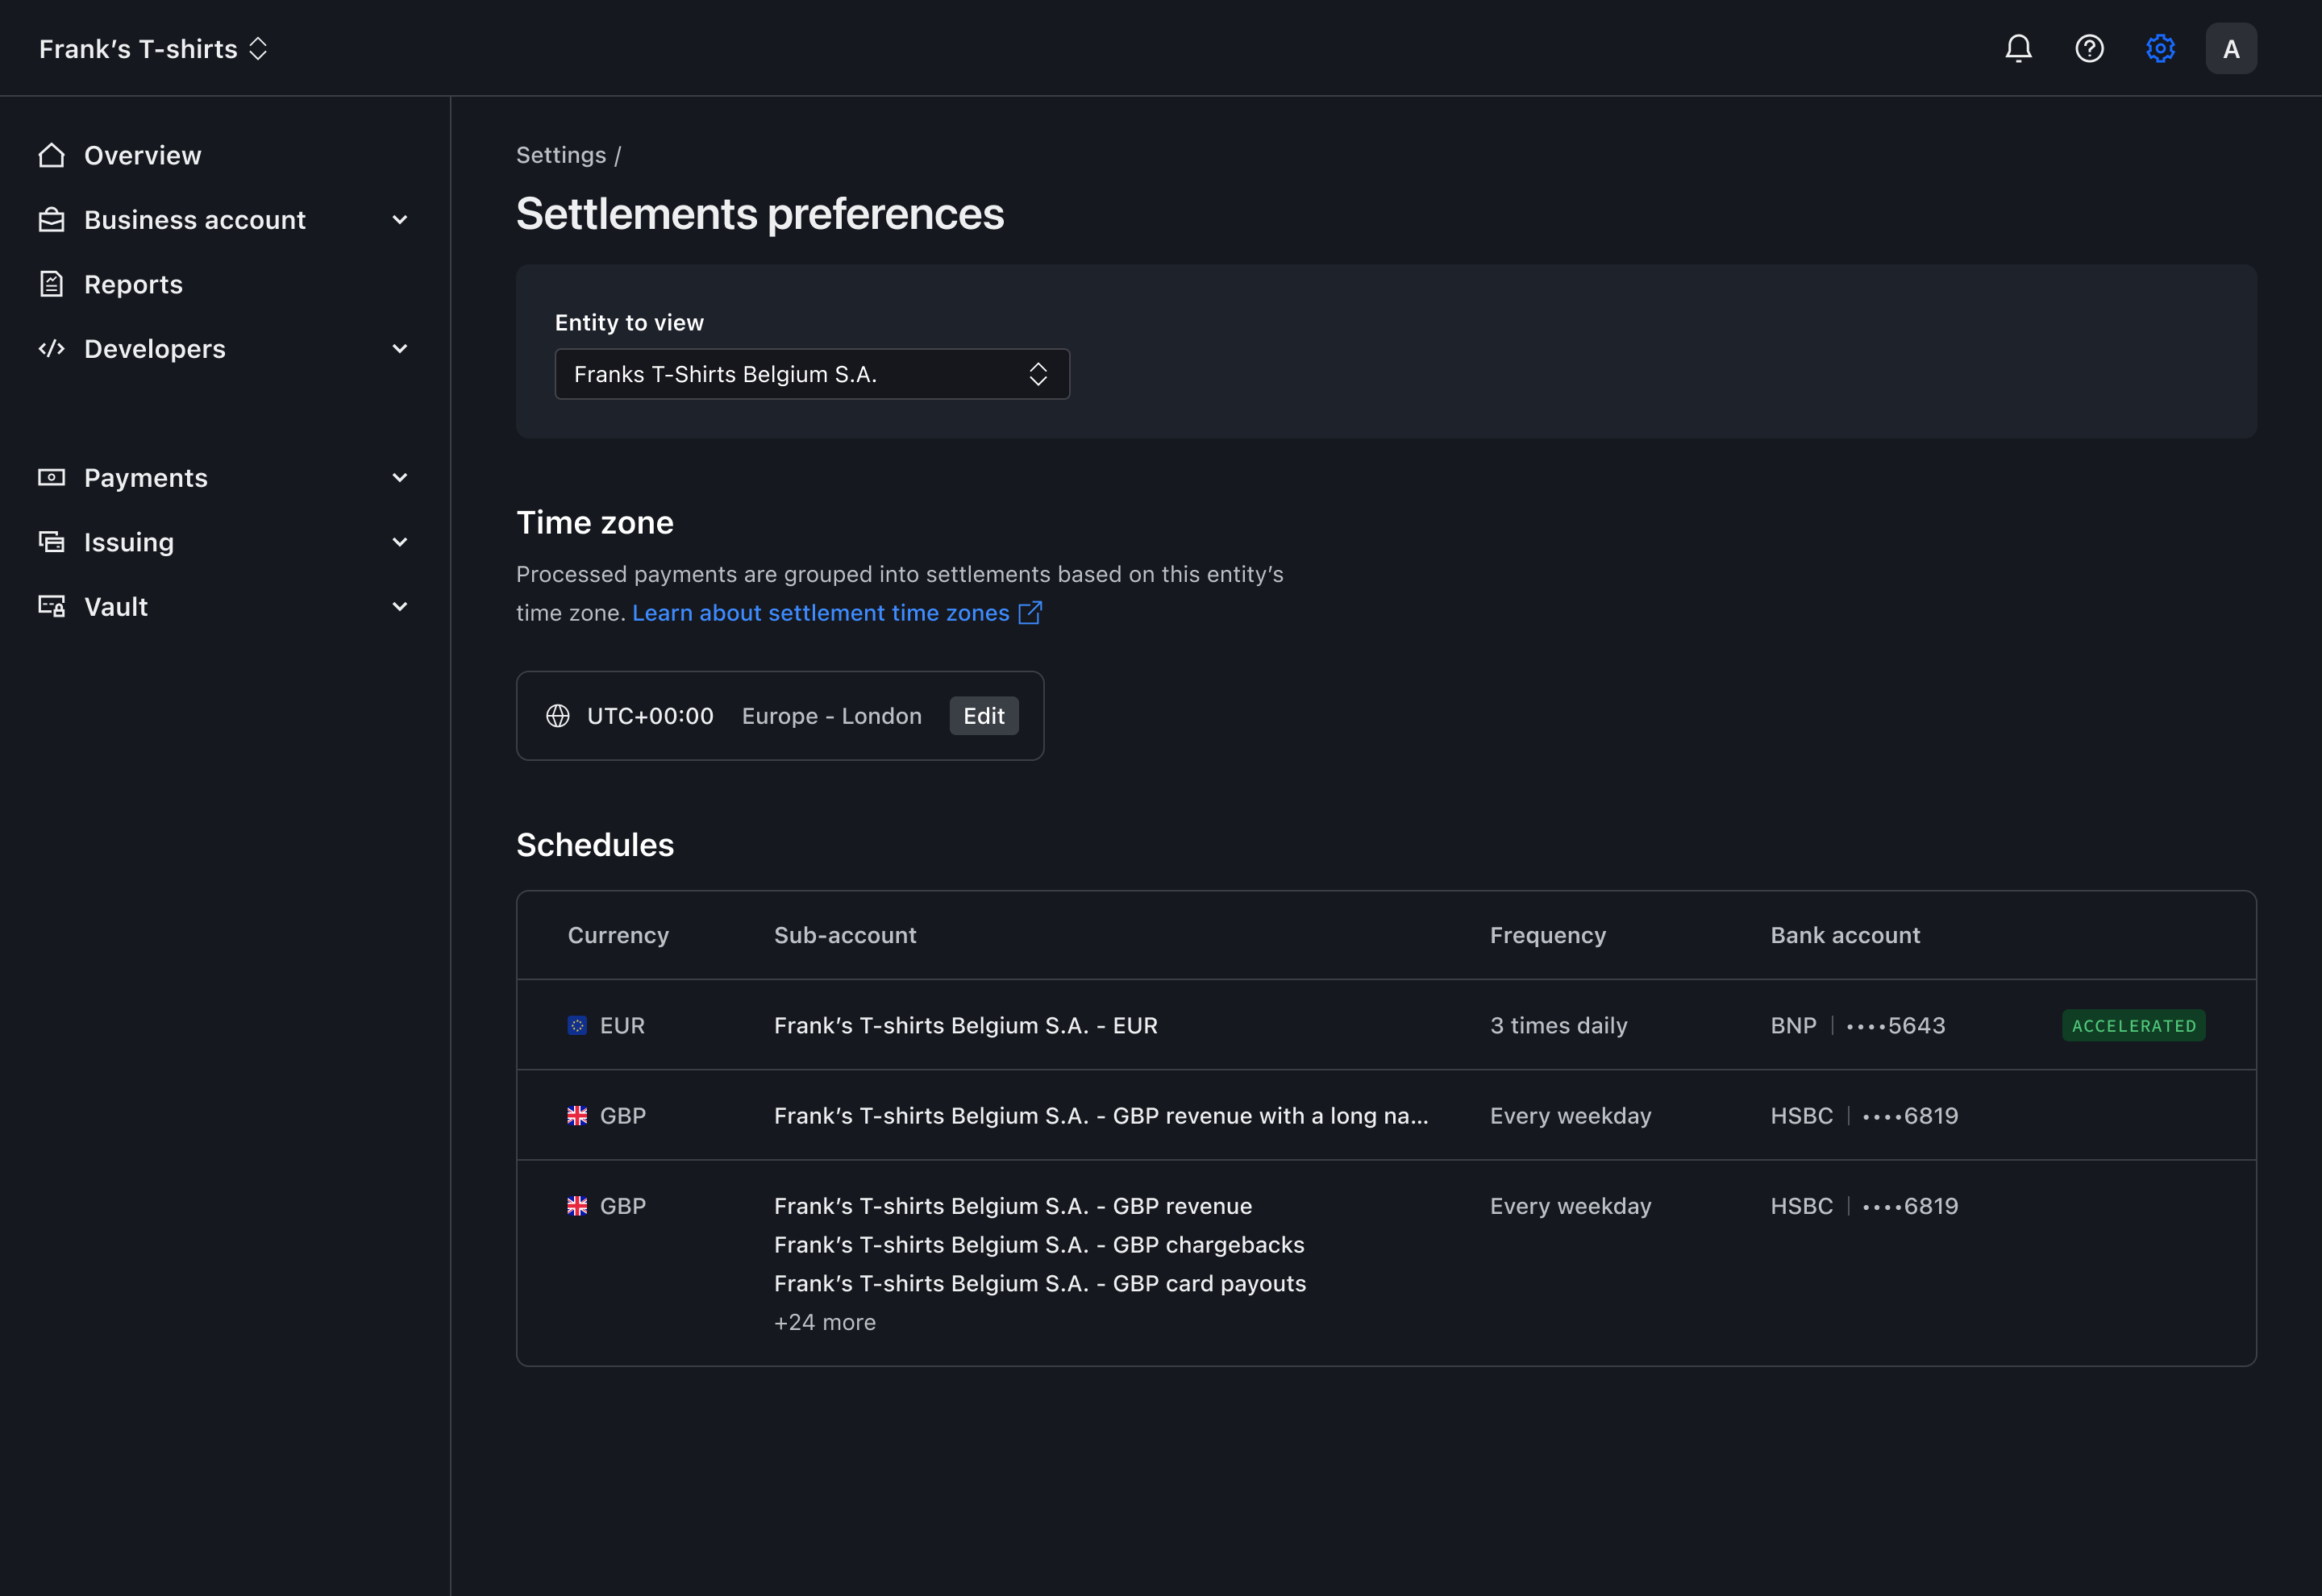Screen dimensions: 2322x1596
Task: Select the GBP revenue with a long na... sub-account
Action: 1101,1115
